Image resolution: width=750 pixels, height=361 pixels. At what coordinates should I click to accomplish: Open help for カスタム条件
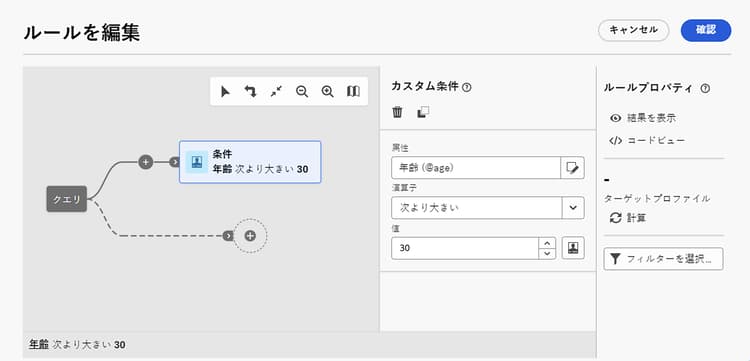(467, 88)
